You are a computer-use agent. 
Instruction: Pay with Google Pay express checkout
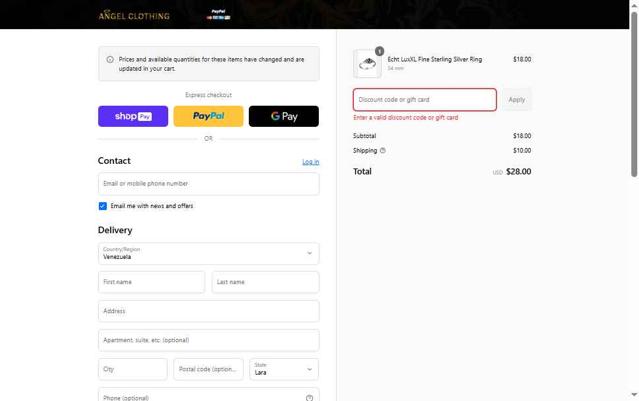click(284, 116)
